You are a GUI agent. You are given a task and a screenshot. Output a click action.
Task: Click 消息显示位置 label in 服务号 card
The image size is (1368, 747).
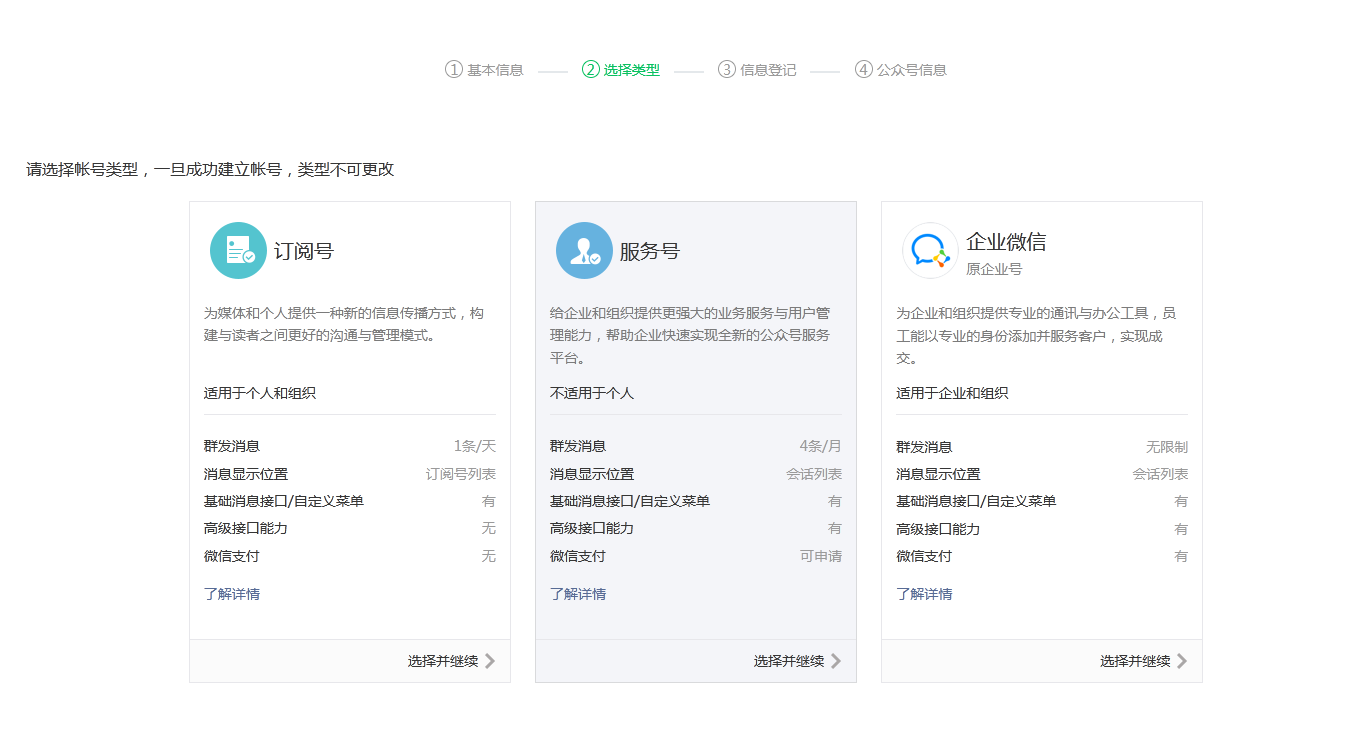pos(592,474)
